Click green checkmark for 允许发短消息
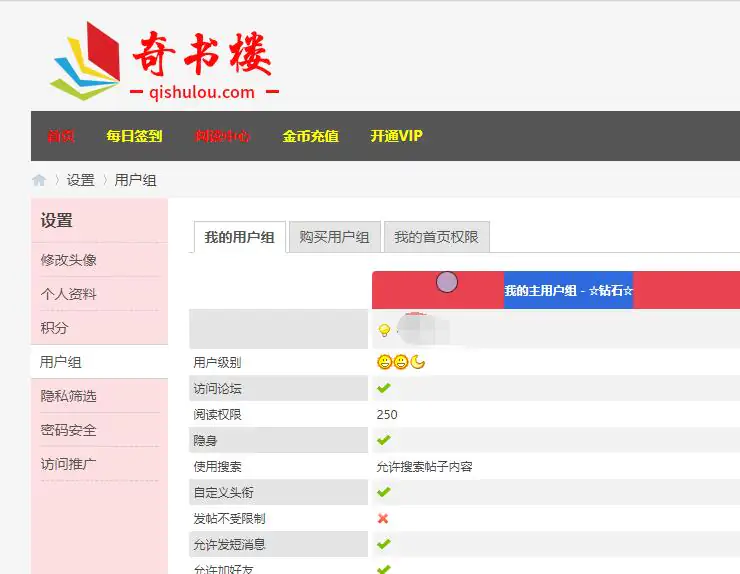 tap(384, 544)
